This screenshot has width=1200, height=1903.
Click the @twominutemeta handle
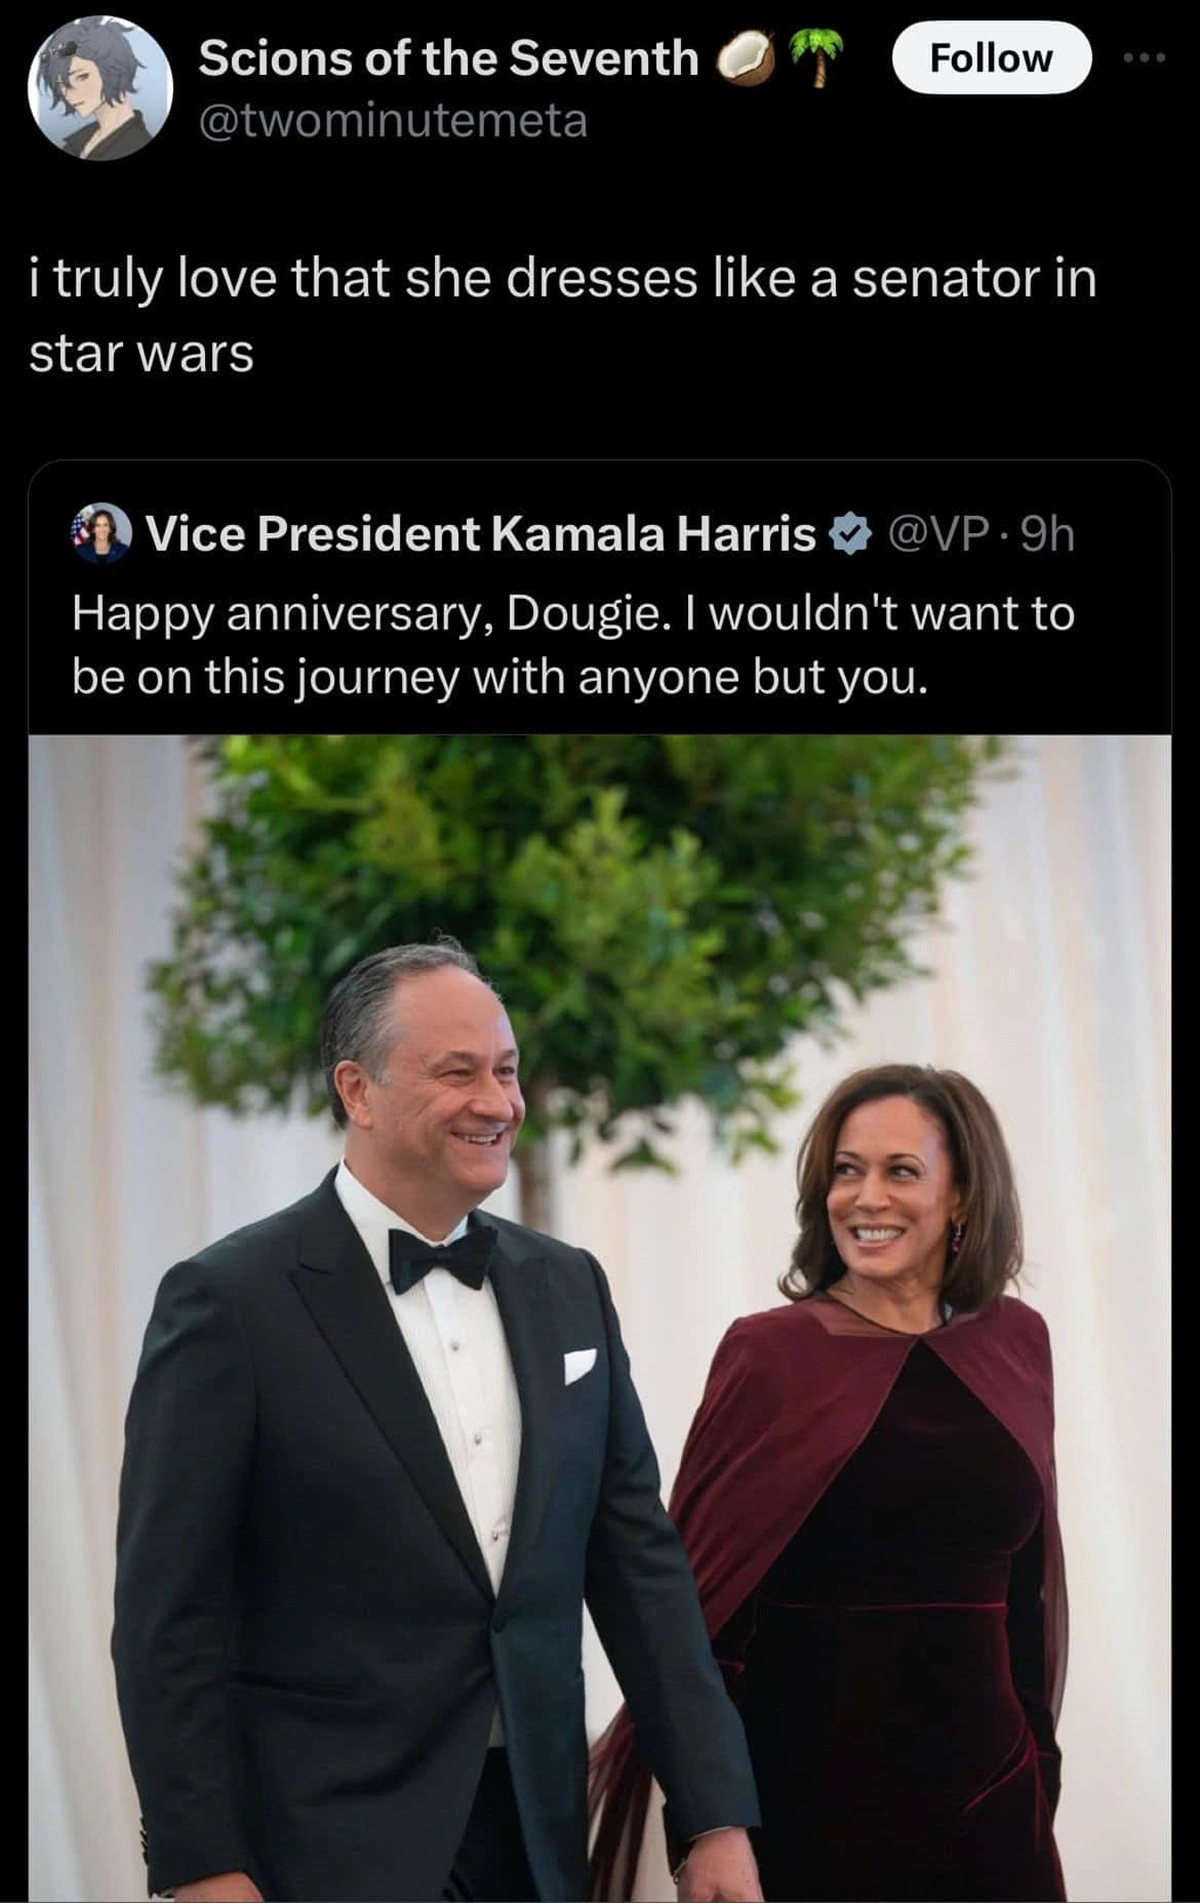point(393,121)
